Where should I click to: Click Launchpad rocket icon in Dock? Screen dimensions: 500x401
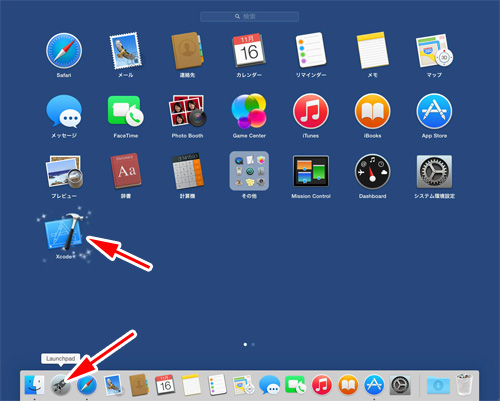tap(60, 385)
